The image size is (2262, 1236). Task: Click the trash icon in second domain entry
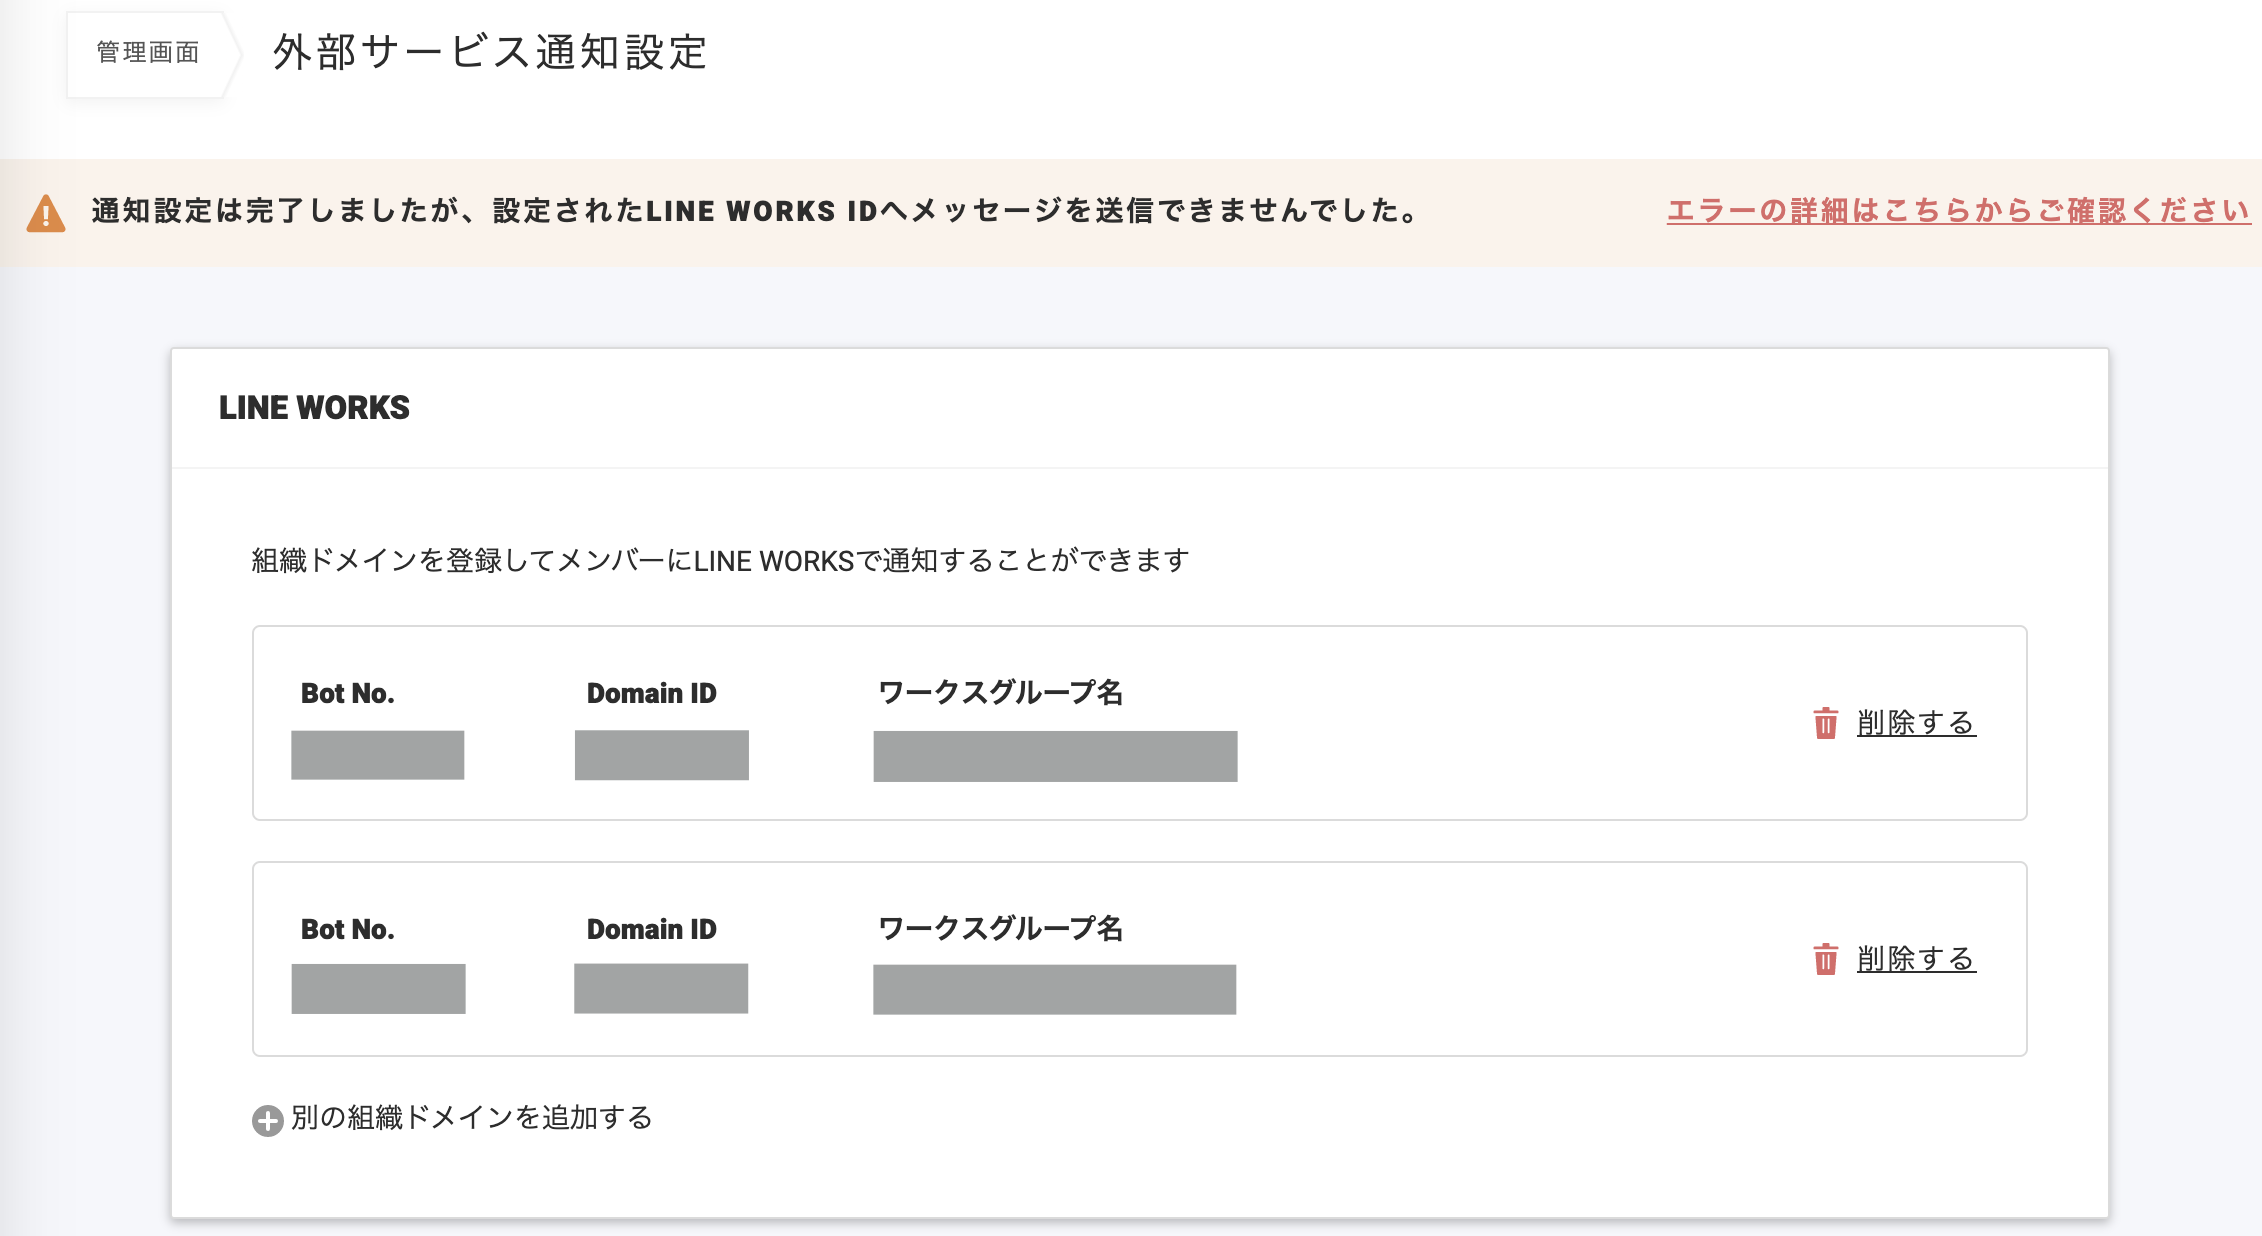(x=1825, y=959)
